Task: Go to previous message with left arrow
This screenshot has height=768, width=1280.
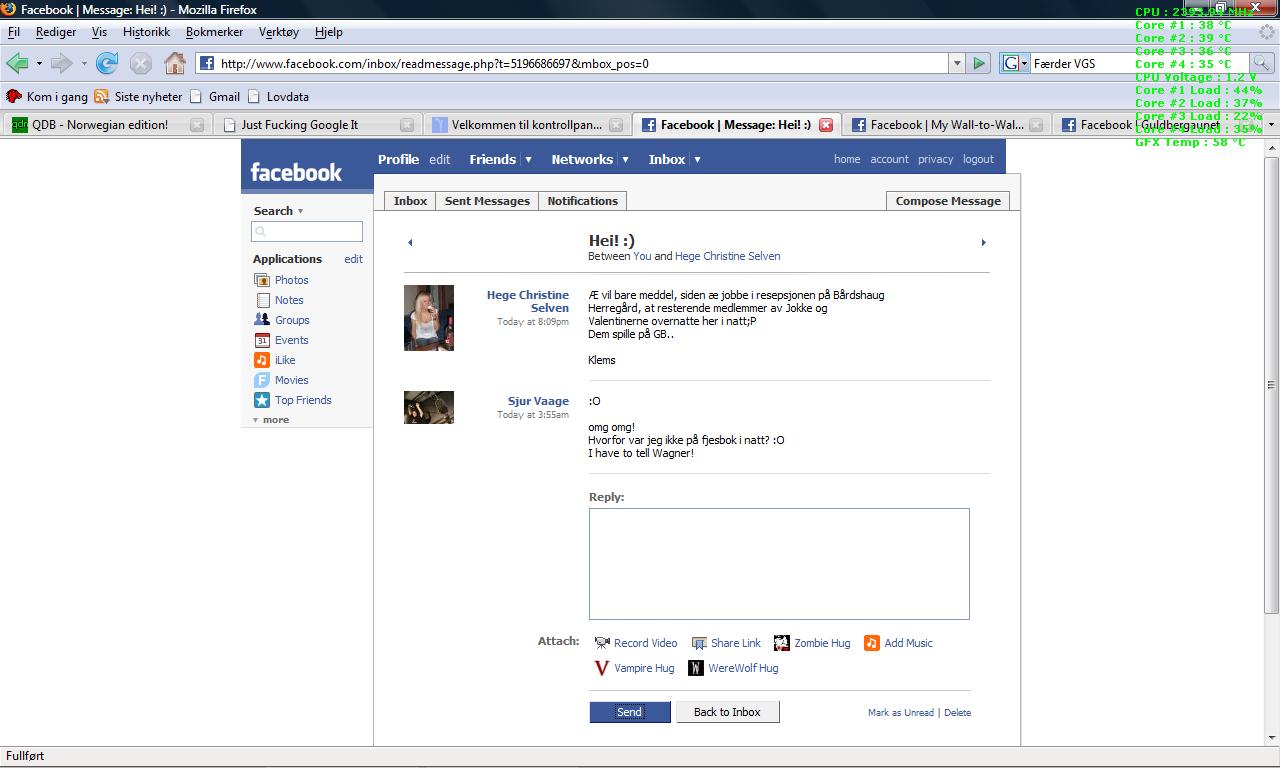Action: pos(410,242)
